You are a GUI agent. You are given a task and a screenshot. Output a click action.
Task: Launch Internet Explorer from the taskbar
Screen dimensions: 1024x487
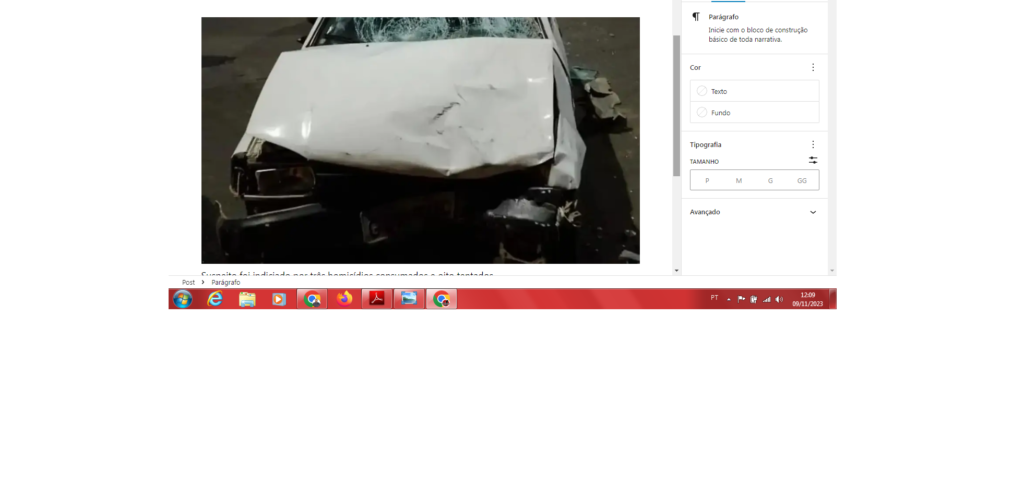click(x=215, y=299)
